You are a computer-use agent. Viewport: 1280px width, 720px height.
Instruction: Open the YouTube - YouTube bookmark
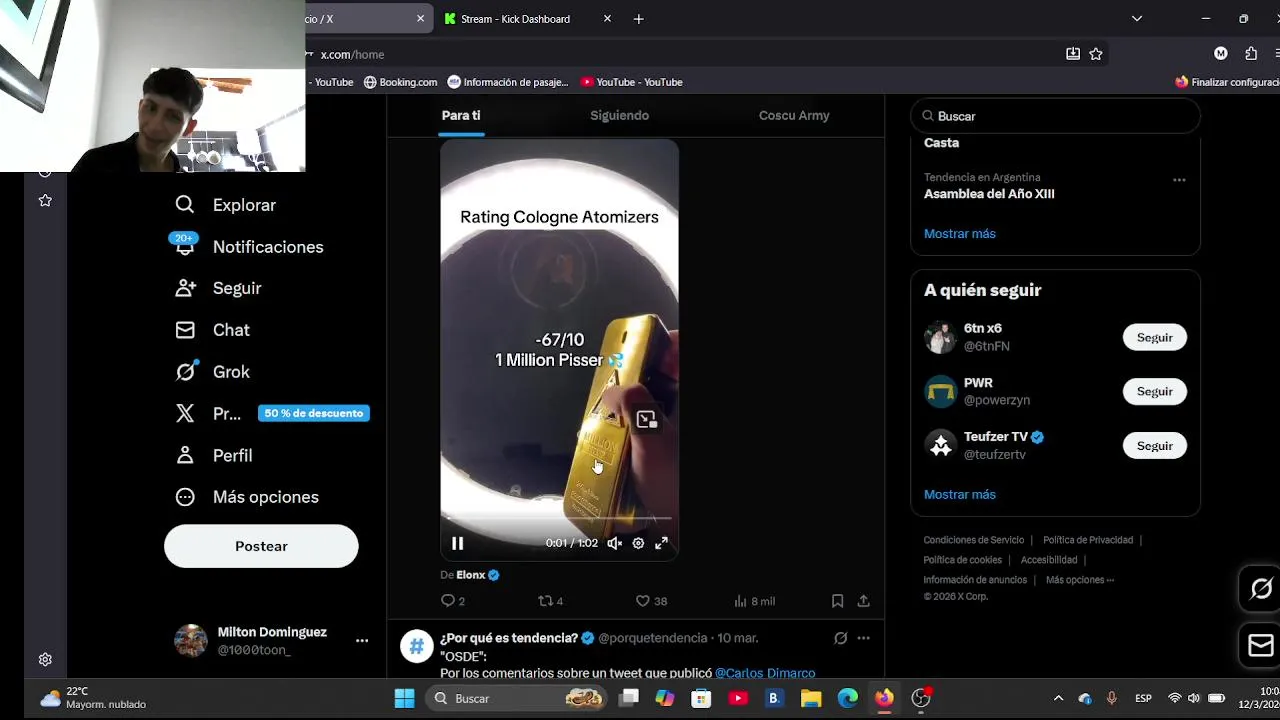click(632, 82)
